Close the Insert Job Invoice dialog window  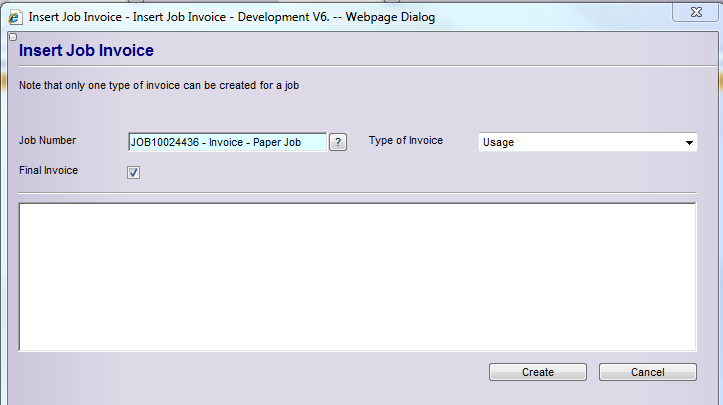tap(690, 15)
